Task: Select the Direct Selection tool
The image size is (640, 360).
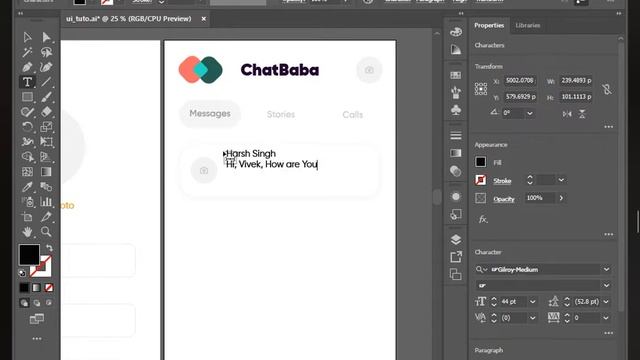Action: click(46, 37)
